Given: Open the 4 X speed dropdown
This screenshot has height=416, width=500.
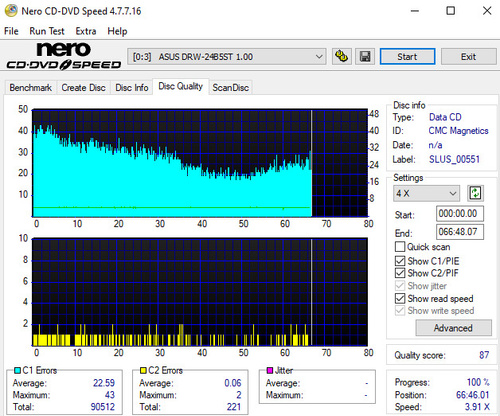Looking at the screenshot, I should point(426,193).
